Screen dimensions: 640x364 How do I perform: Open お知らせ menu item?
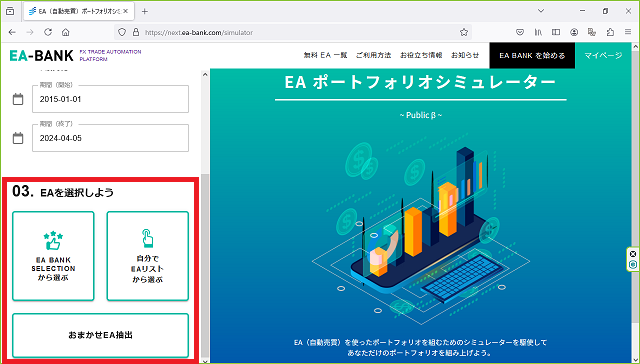(x=465, y=55)
